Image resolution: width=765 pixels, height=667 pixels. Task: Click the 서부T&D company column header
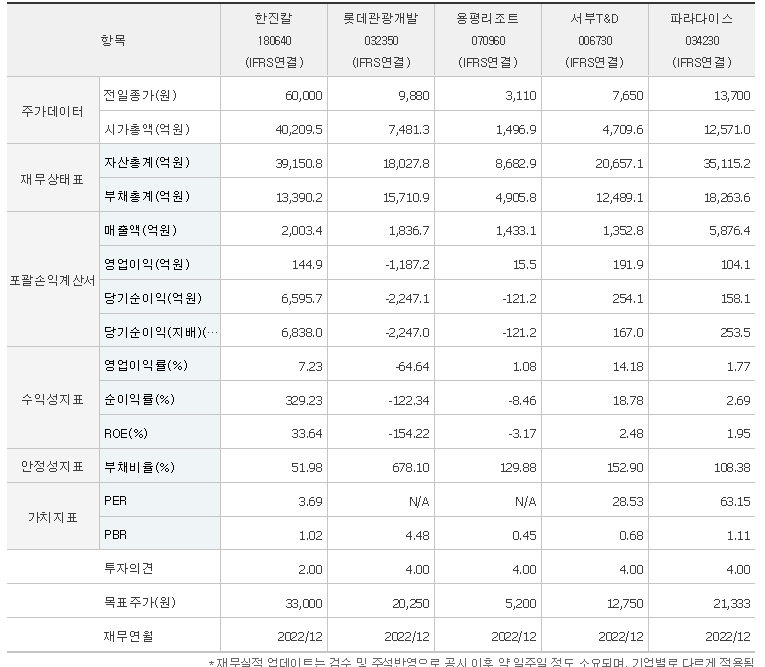point(594,40)
